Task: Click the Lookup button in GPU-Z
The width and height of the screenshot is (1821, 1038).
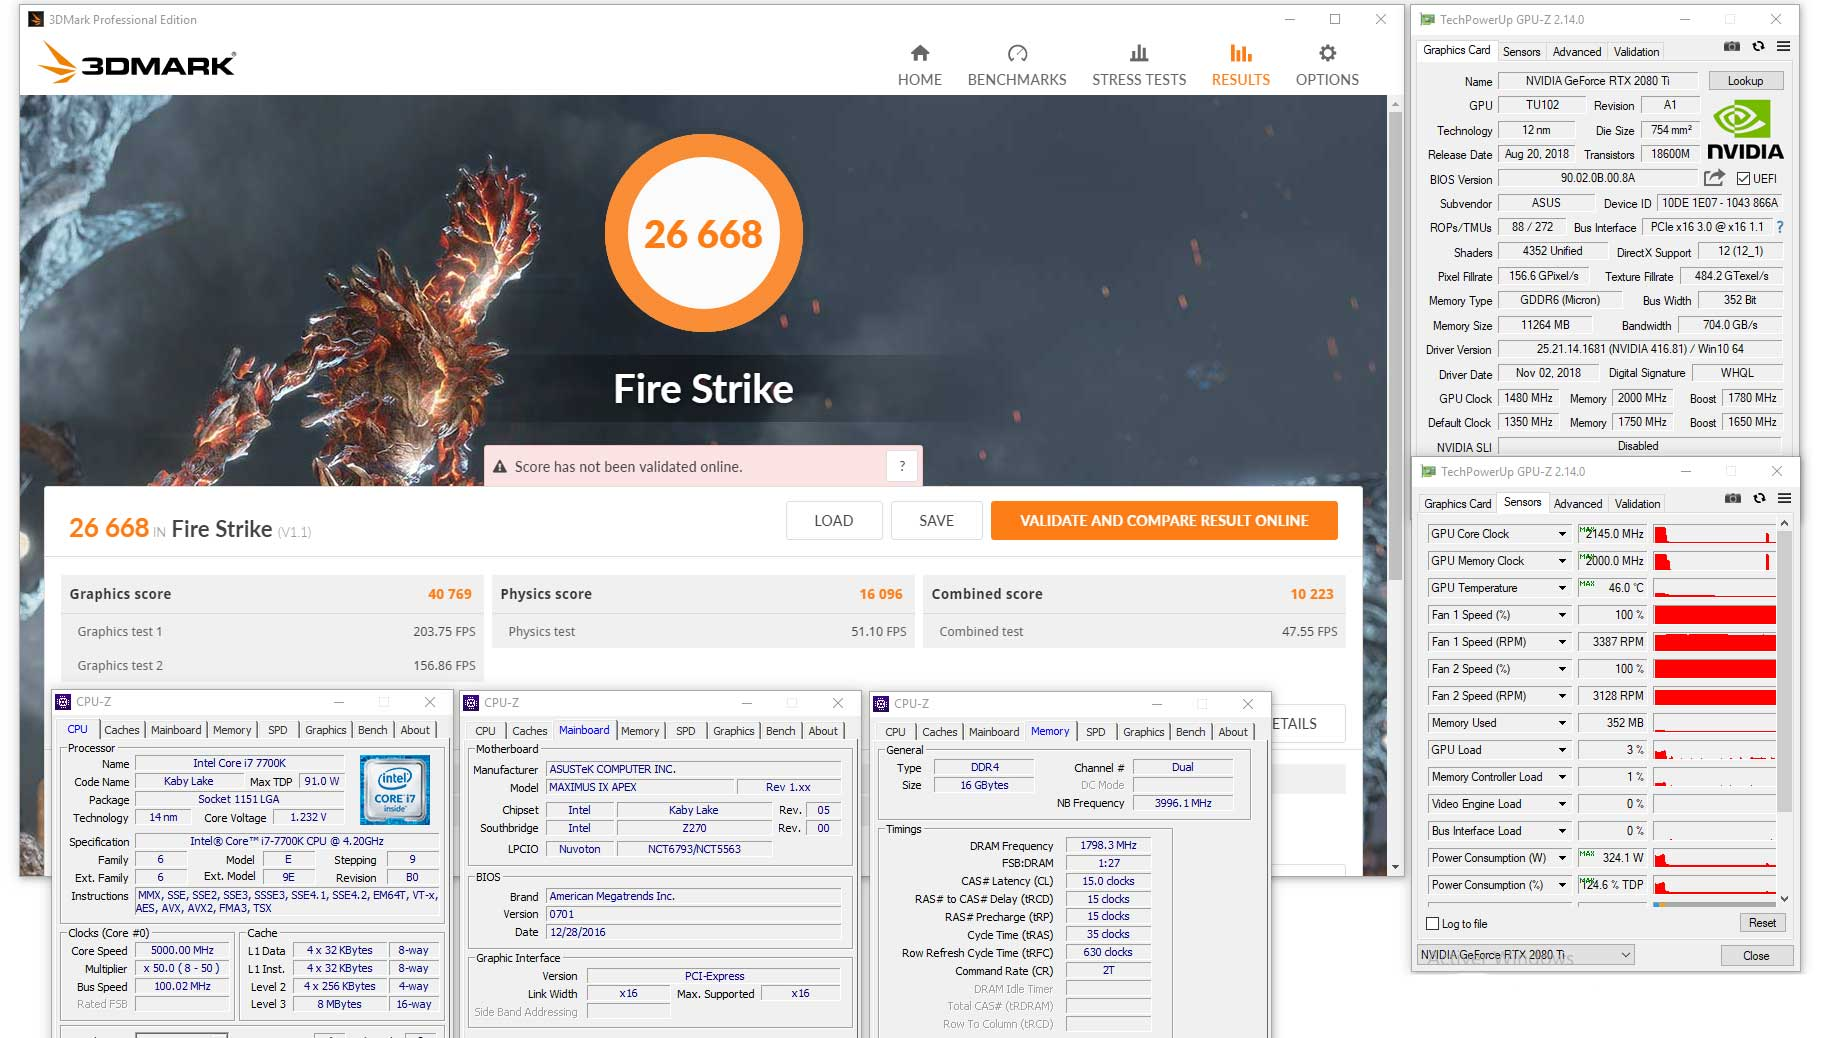Action: (x=1746, y=80)
